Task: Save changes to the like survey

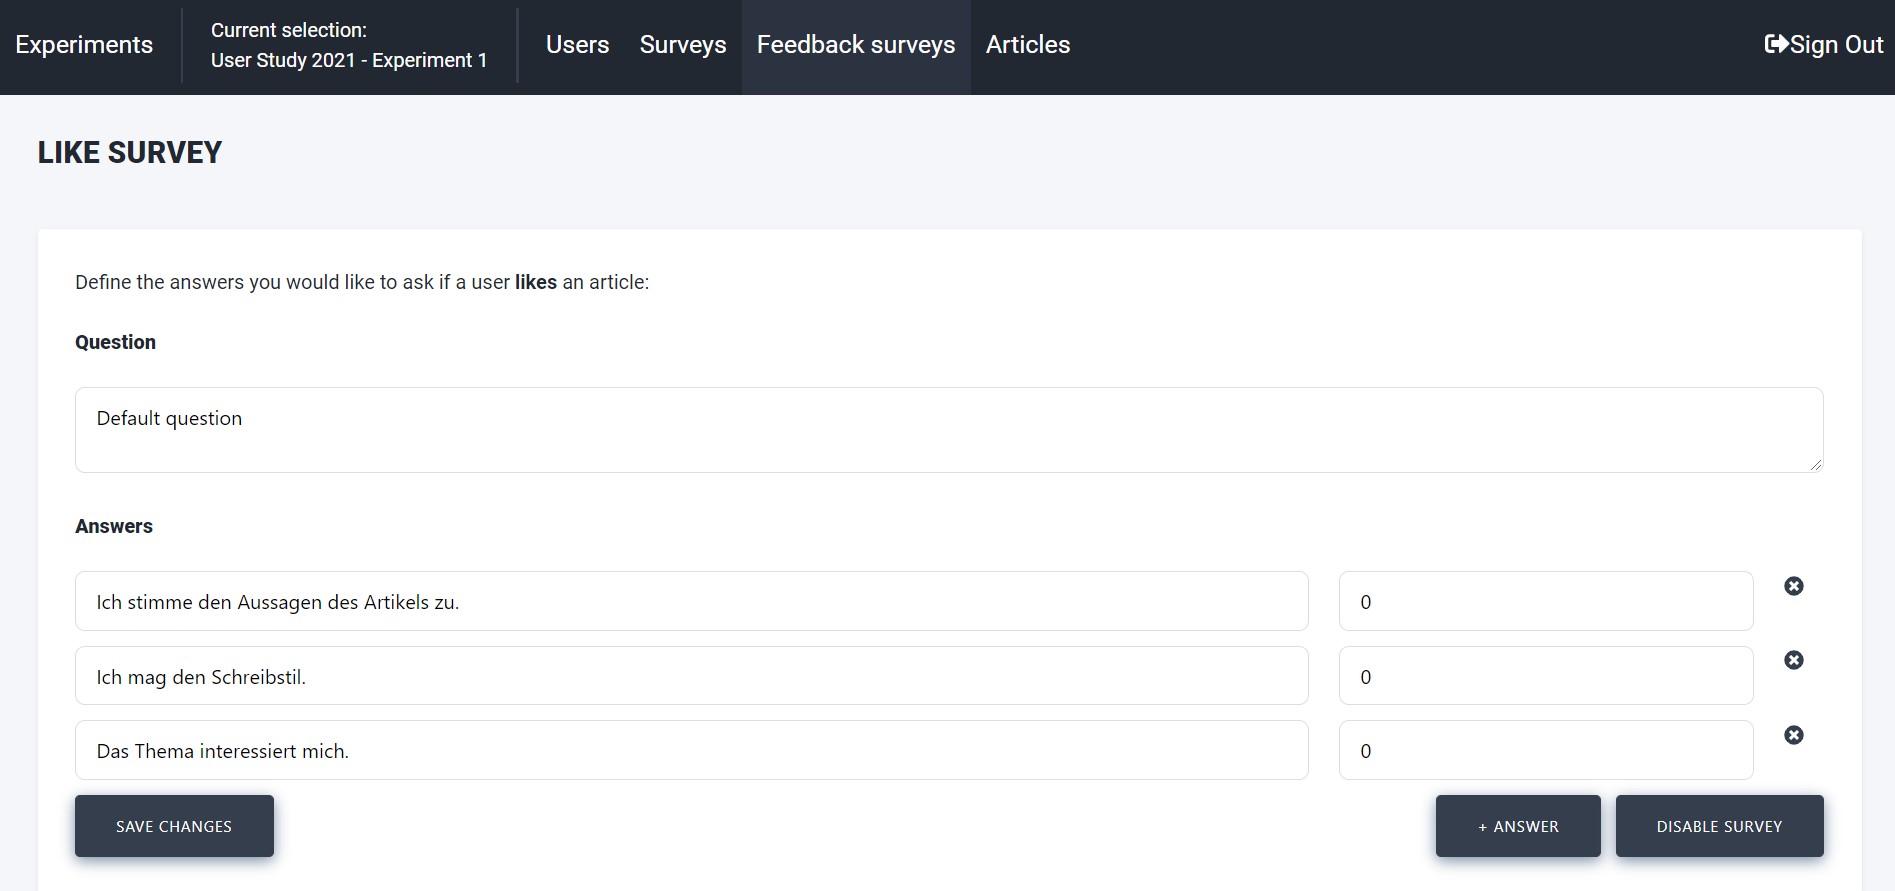Action: (174, 826)
